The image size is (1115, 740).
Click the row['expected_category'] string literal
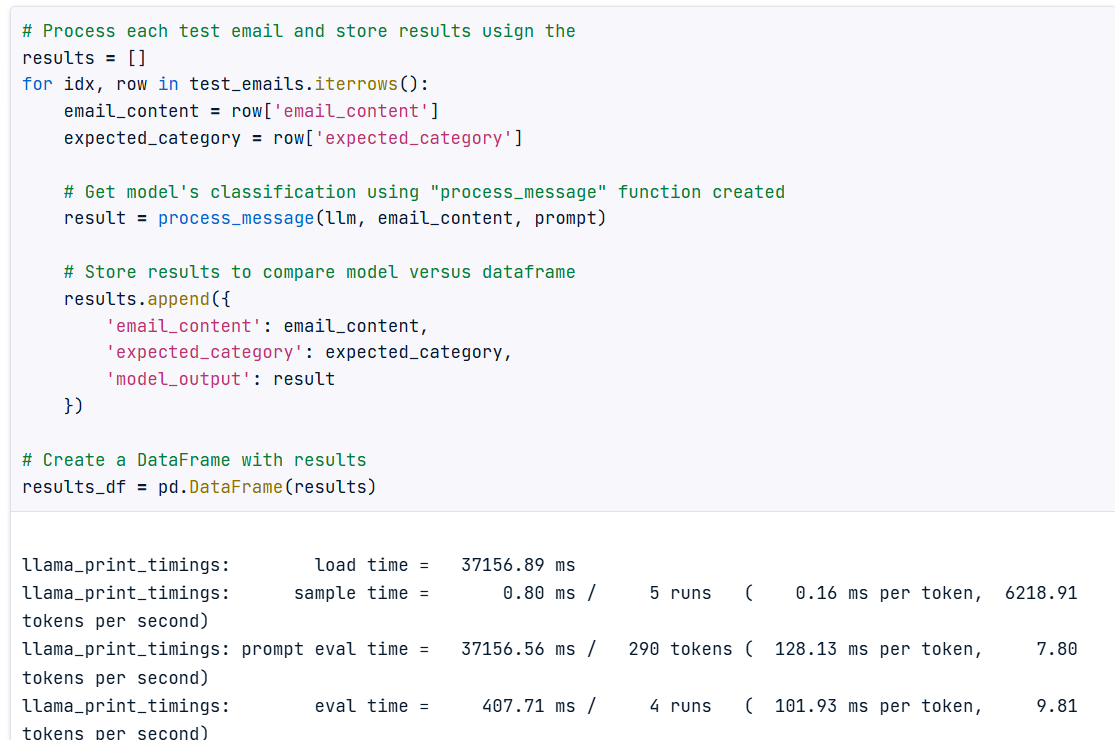pos(413,138)
